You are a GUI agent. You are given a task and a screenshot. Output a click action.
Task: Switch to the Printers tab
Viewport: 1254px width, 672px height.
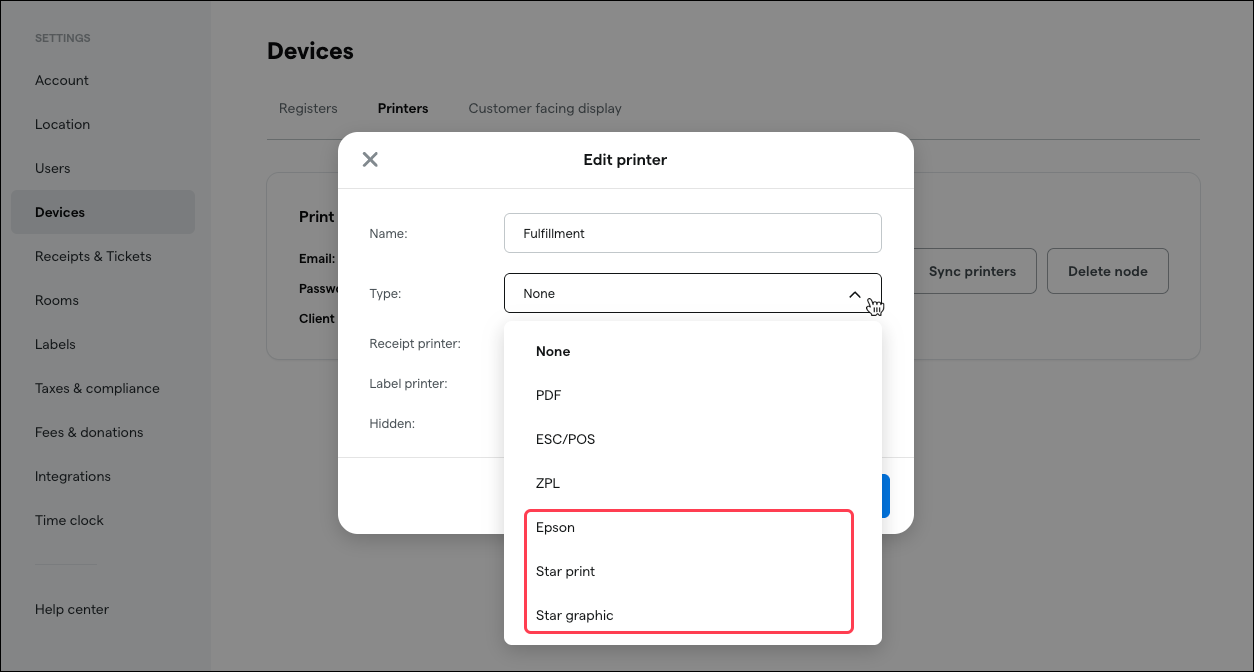coord(403,108)
